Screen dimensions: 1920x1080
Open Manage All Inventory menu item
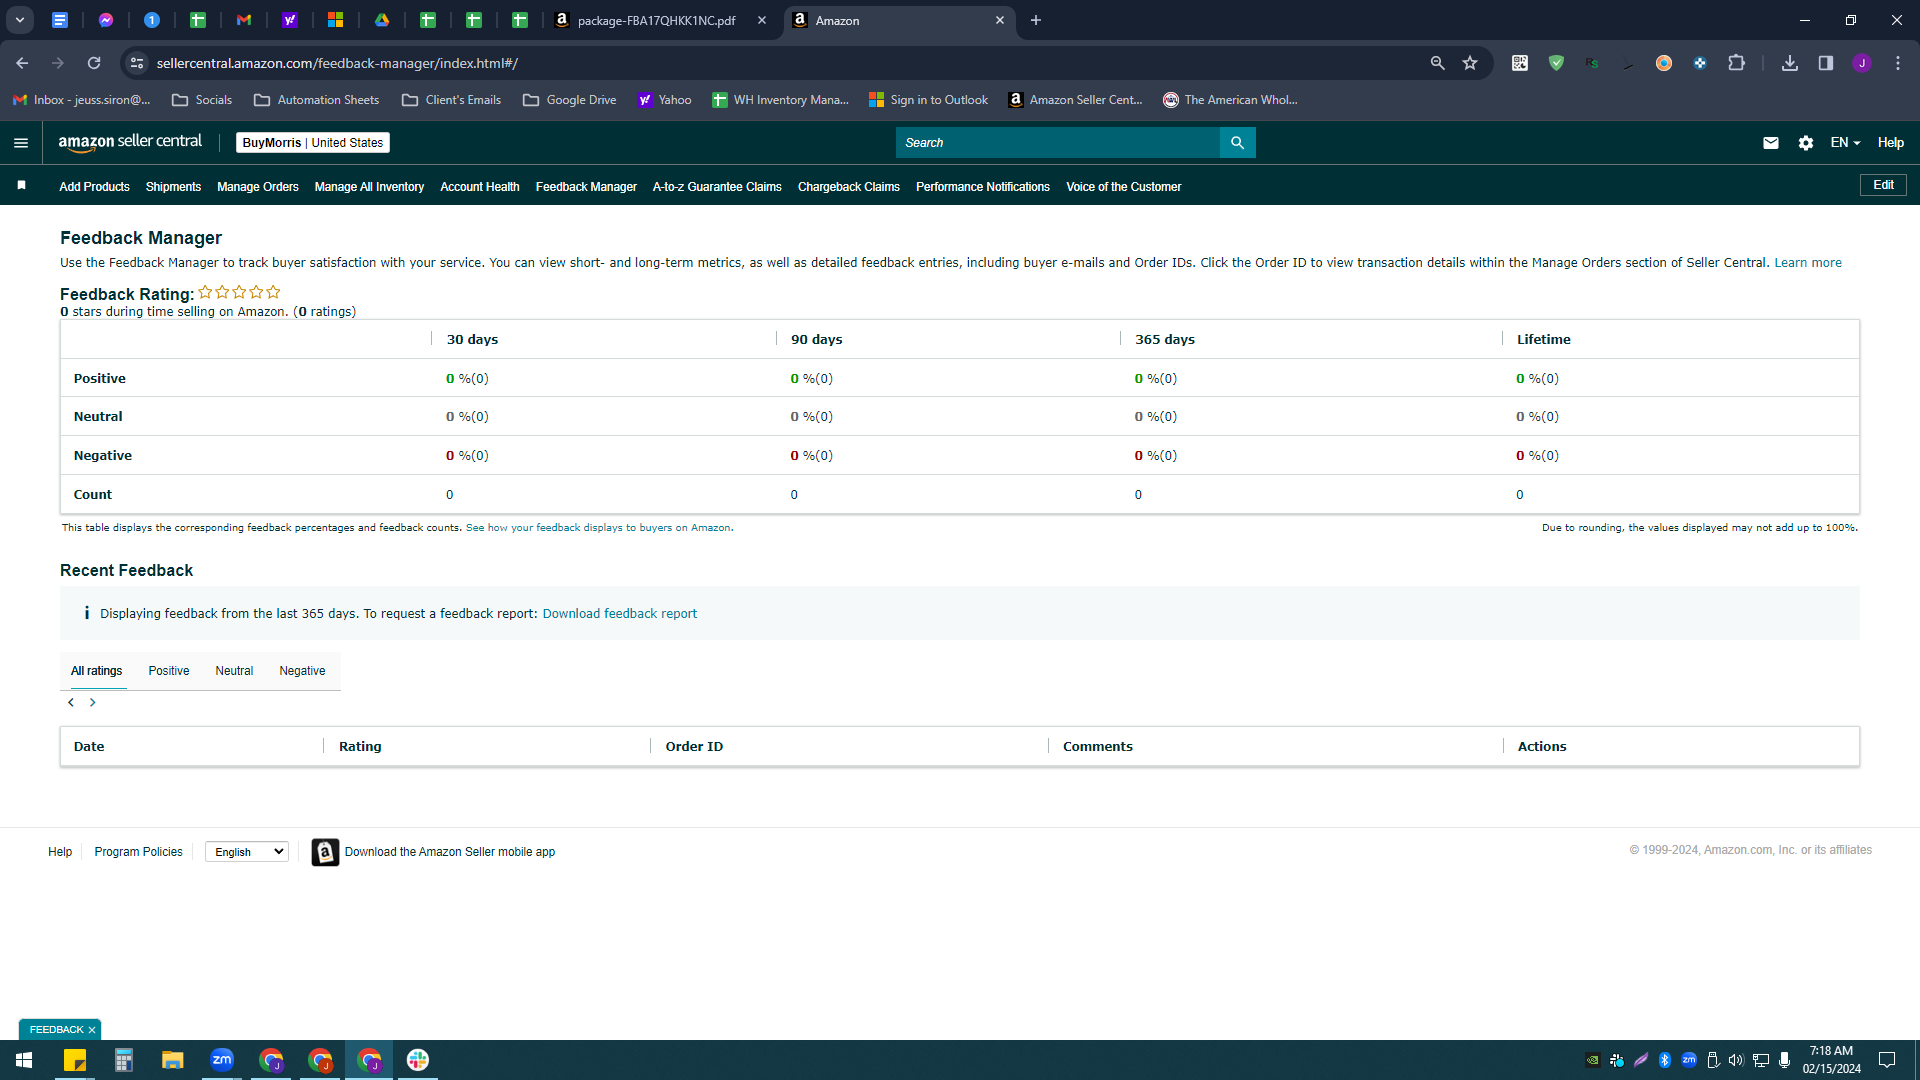click(369, 187)
